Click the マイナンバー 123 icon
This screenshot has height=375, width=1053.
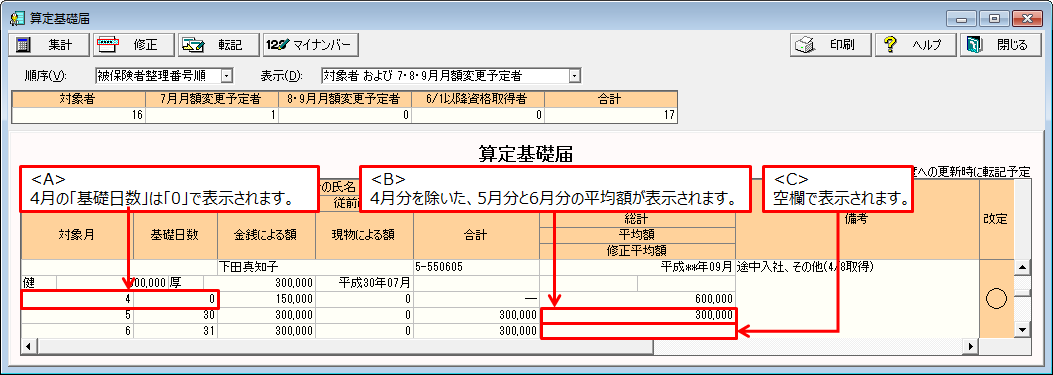tap(277, 46)
